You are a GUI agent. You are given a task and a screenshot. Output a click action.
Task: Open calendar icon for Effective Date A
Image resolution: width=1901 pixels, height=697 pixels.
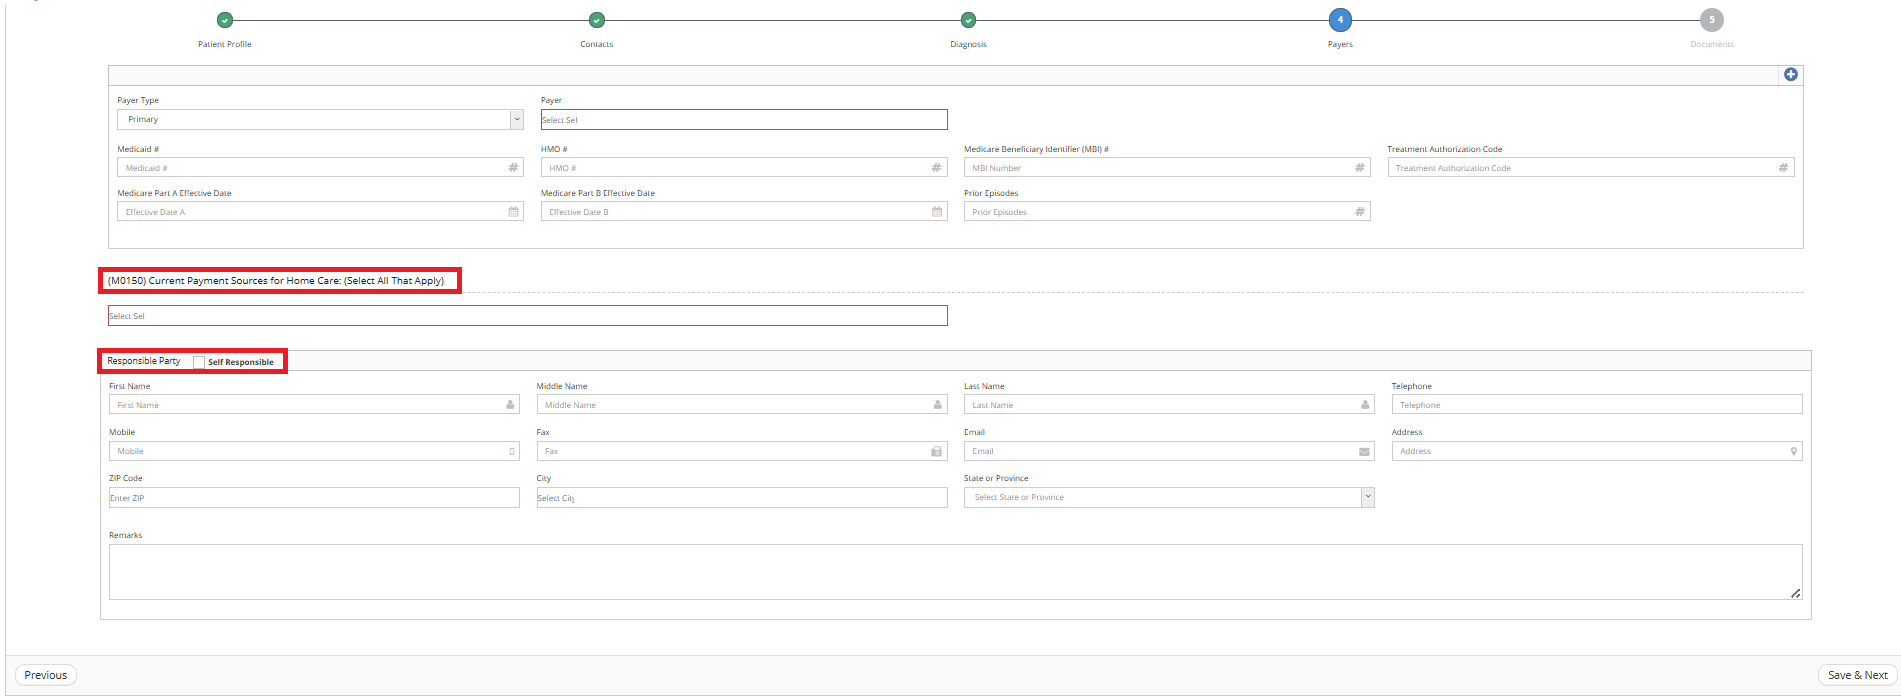pyautogui.click(x=513, y=212)
